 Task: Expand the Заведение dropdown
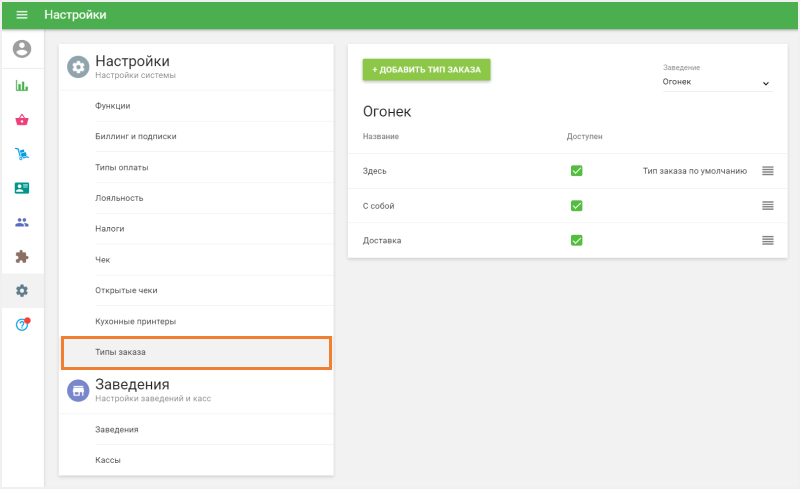point(716,82)
